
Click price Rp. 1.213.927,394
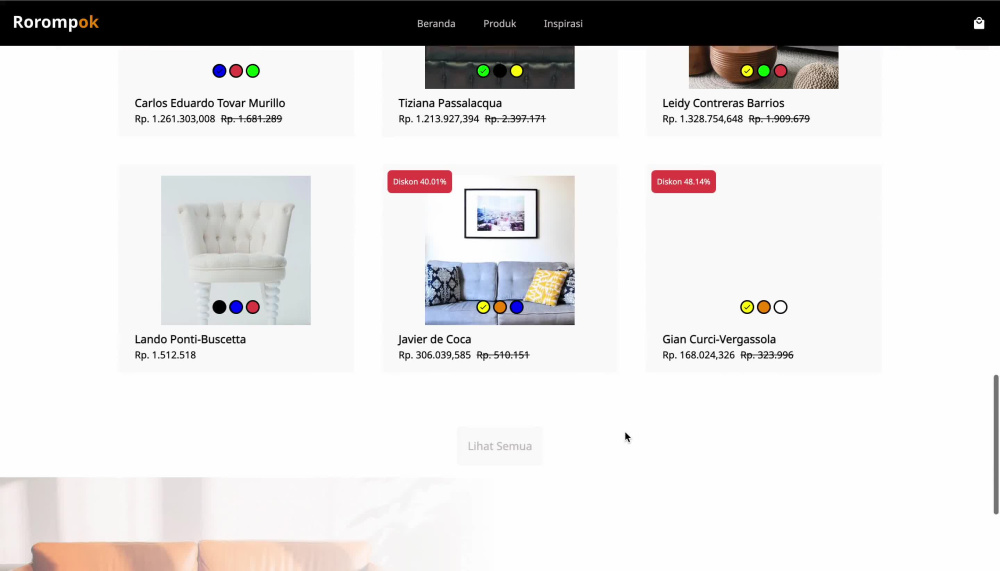tap(439, 119)
